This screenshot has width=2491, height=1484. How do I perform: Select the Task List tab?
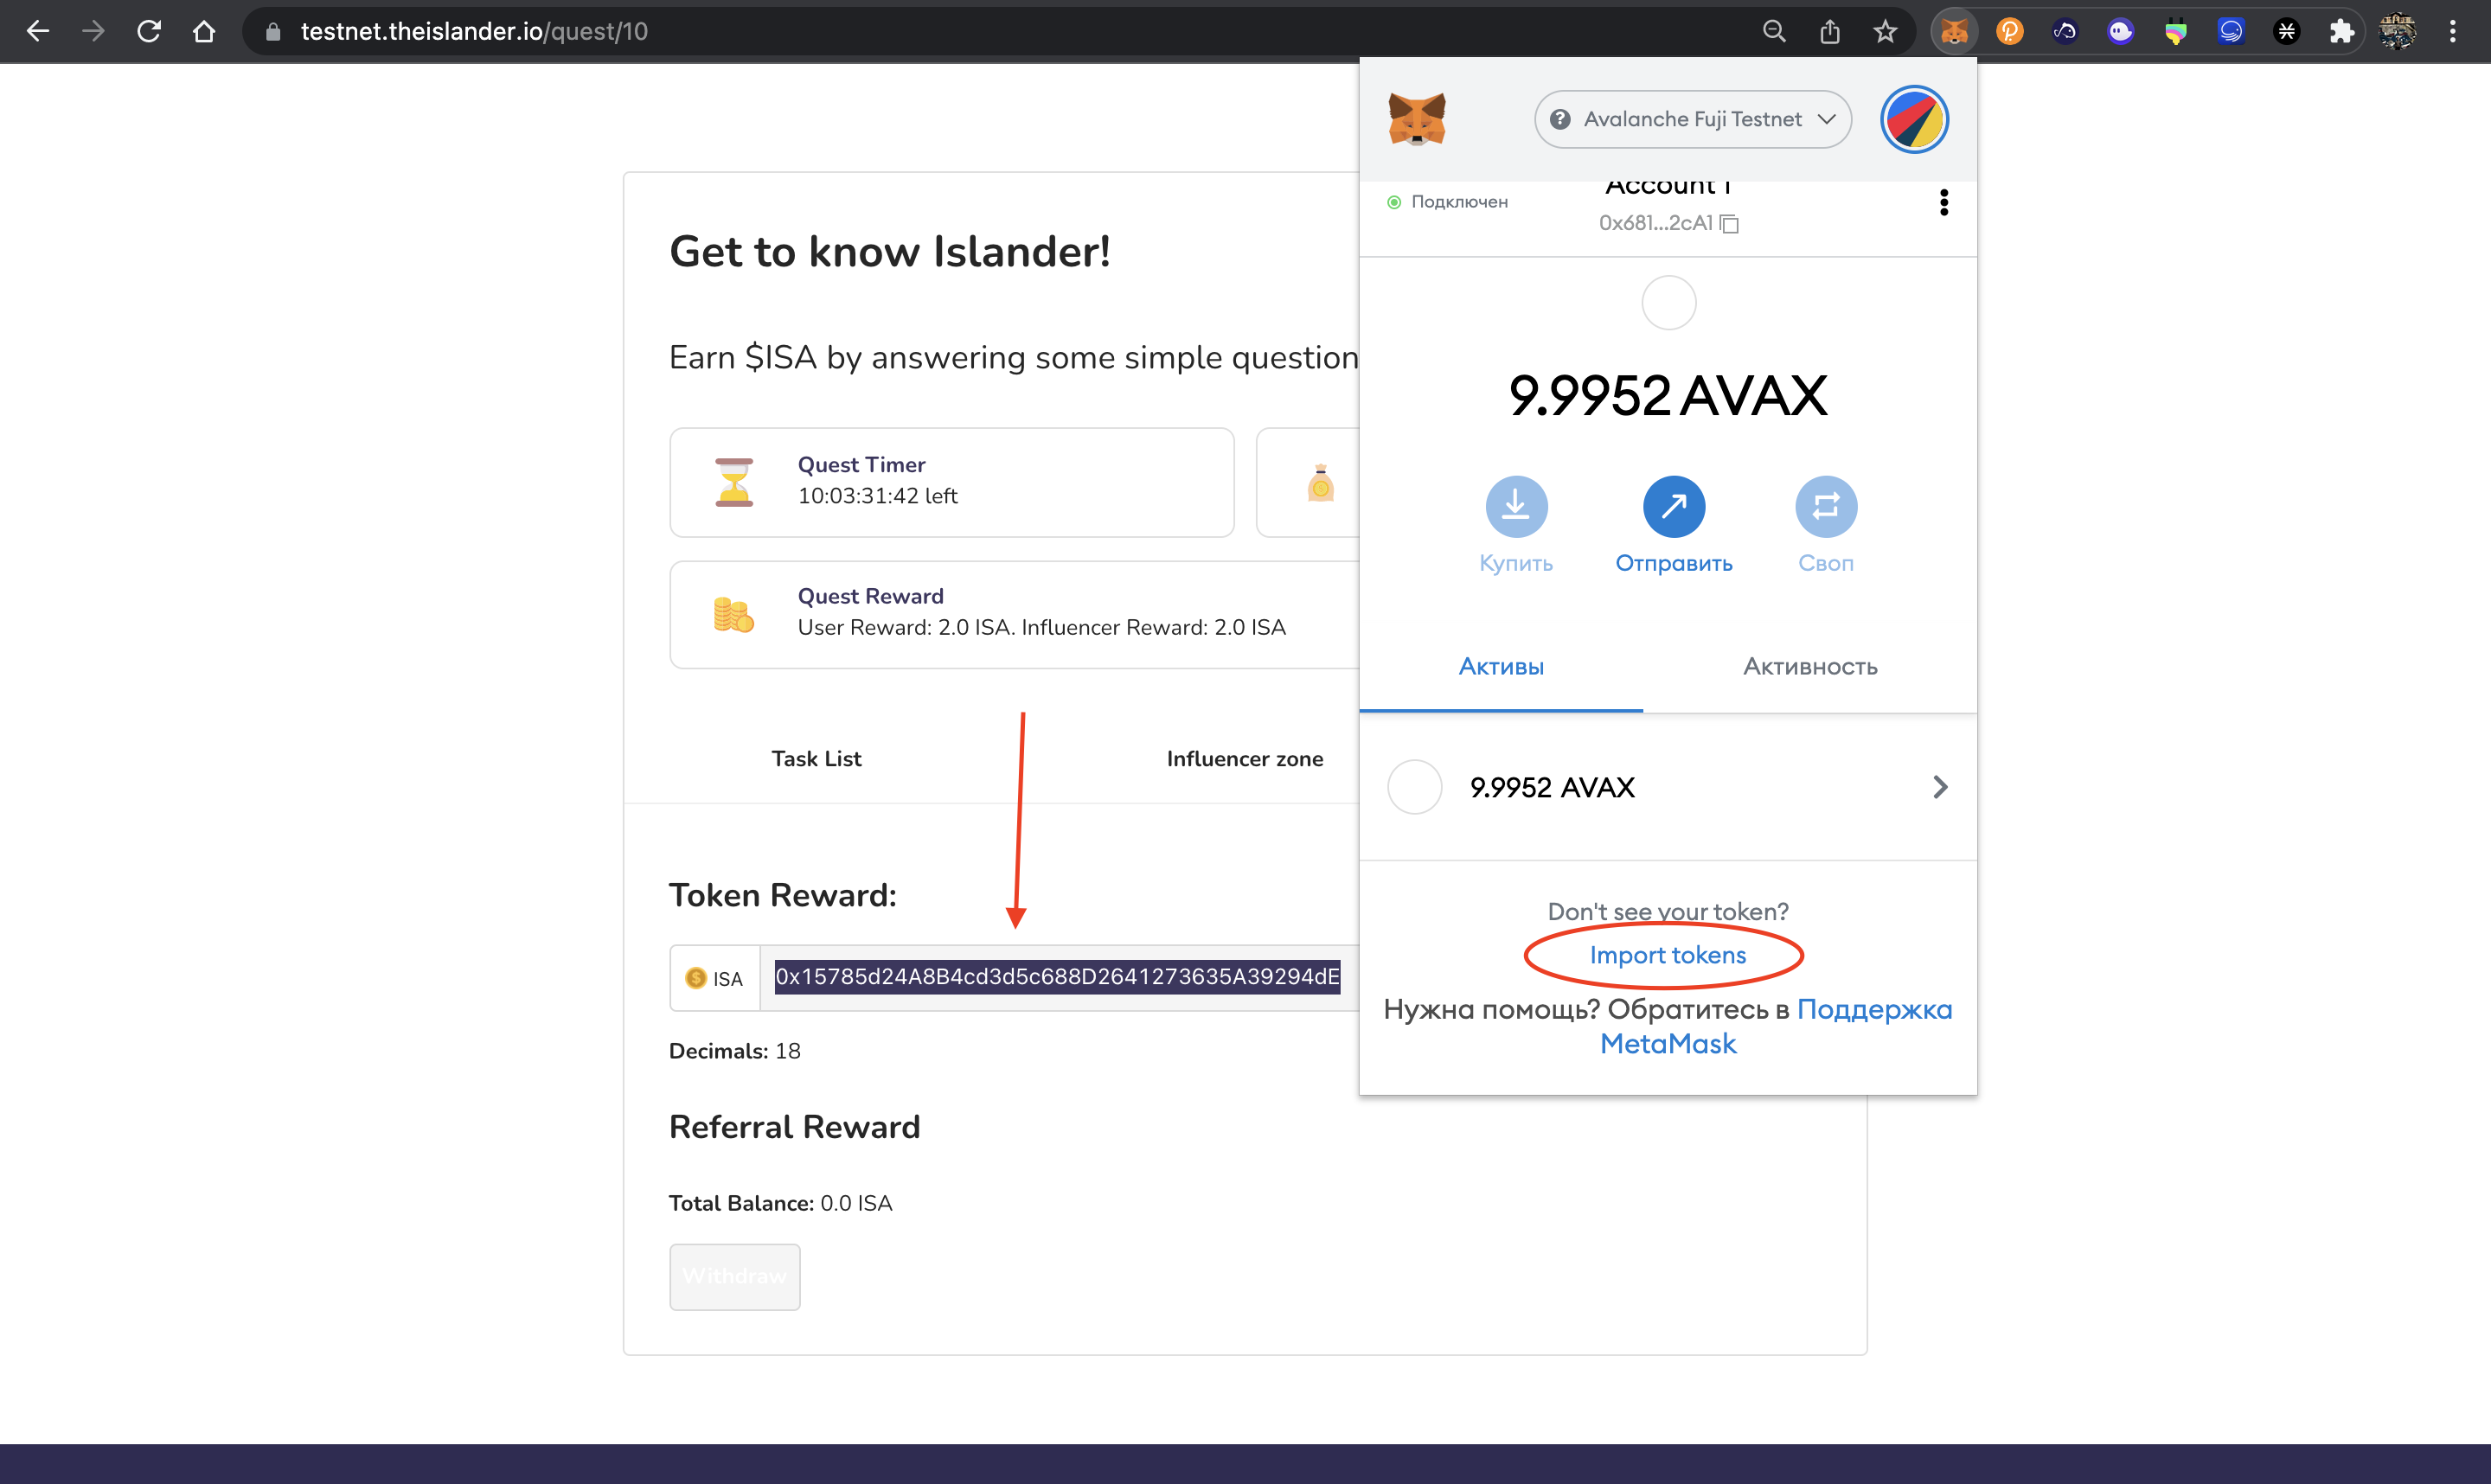click(x=815, y=759)
